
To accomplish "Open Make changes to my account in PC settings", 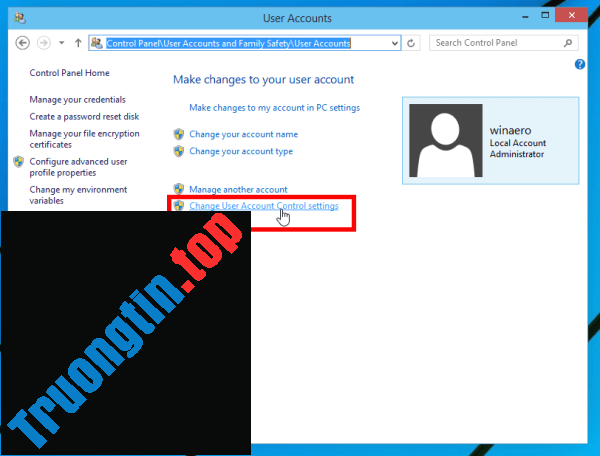I will 274,107.
